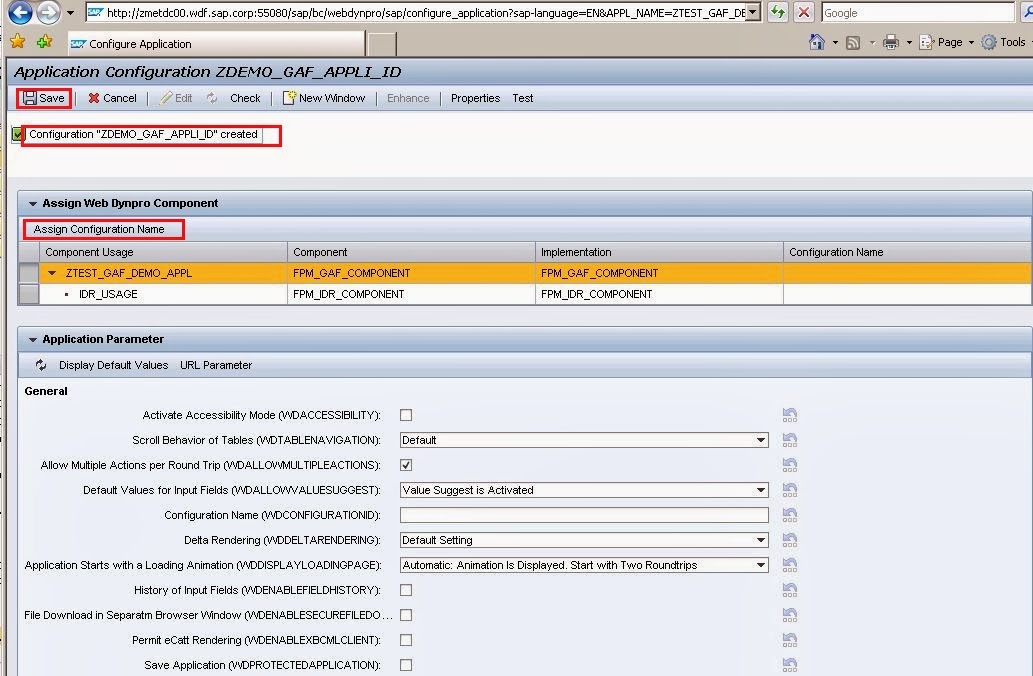Enable Activate Accessibility Mode checkbox

pyautogui.click(x=406, y=415)
